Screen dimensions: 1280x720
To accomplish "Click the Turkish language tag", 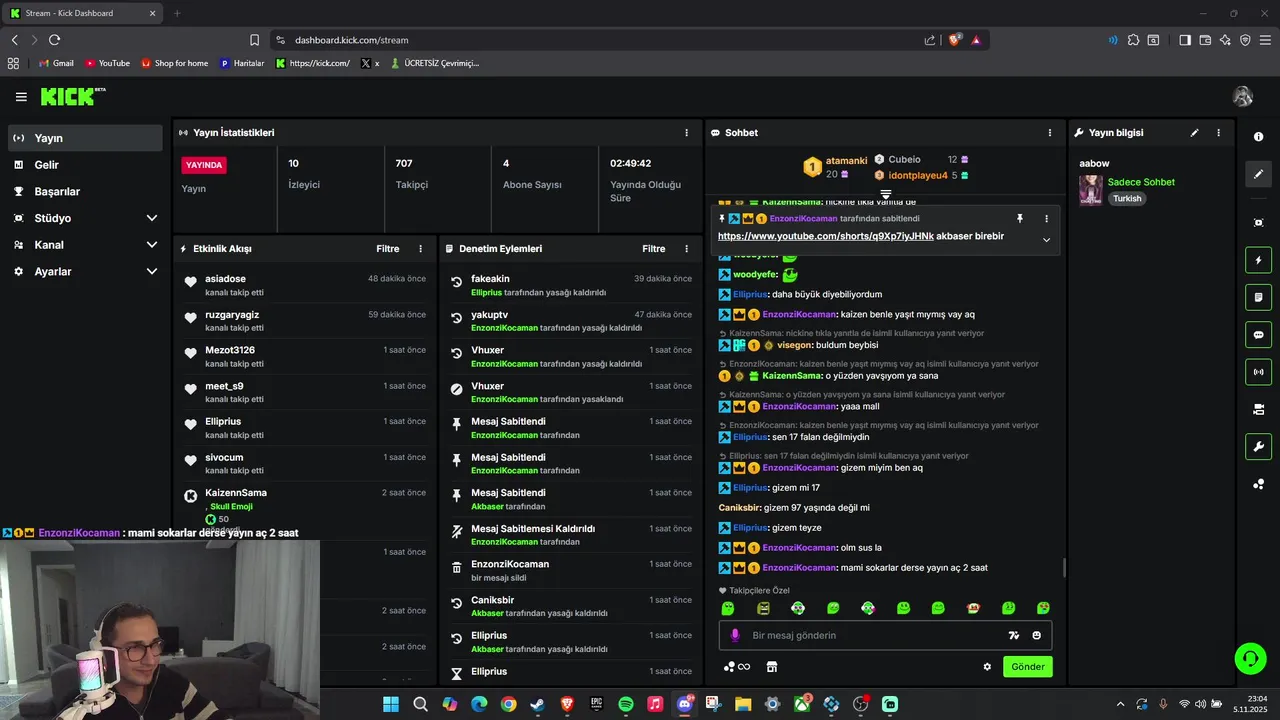I will pyautogui.click(x=1127, y=199).
